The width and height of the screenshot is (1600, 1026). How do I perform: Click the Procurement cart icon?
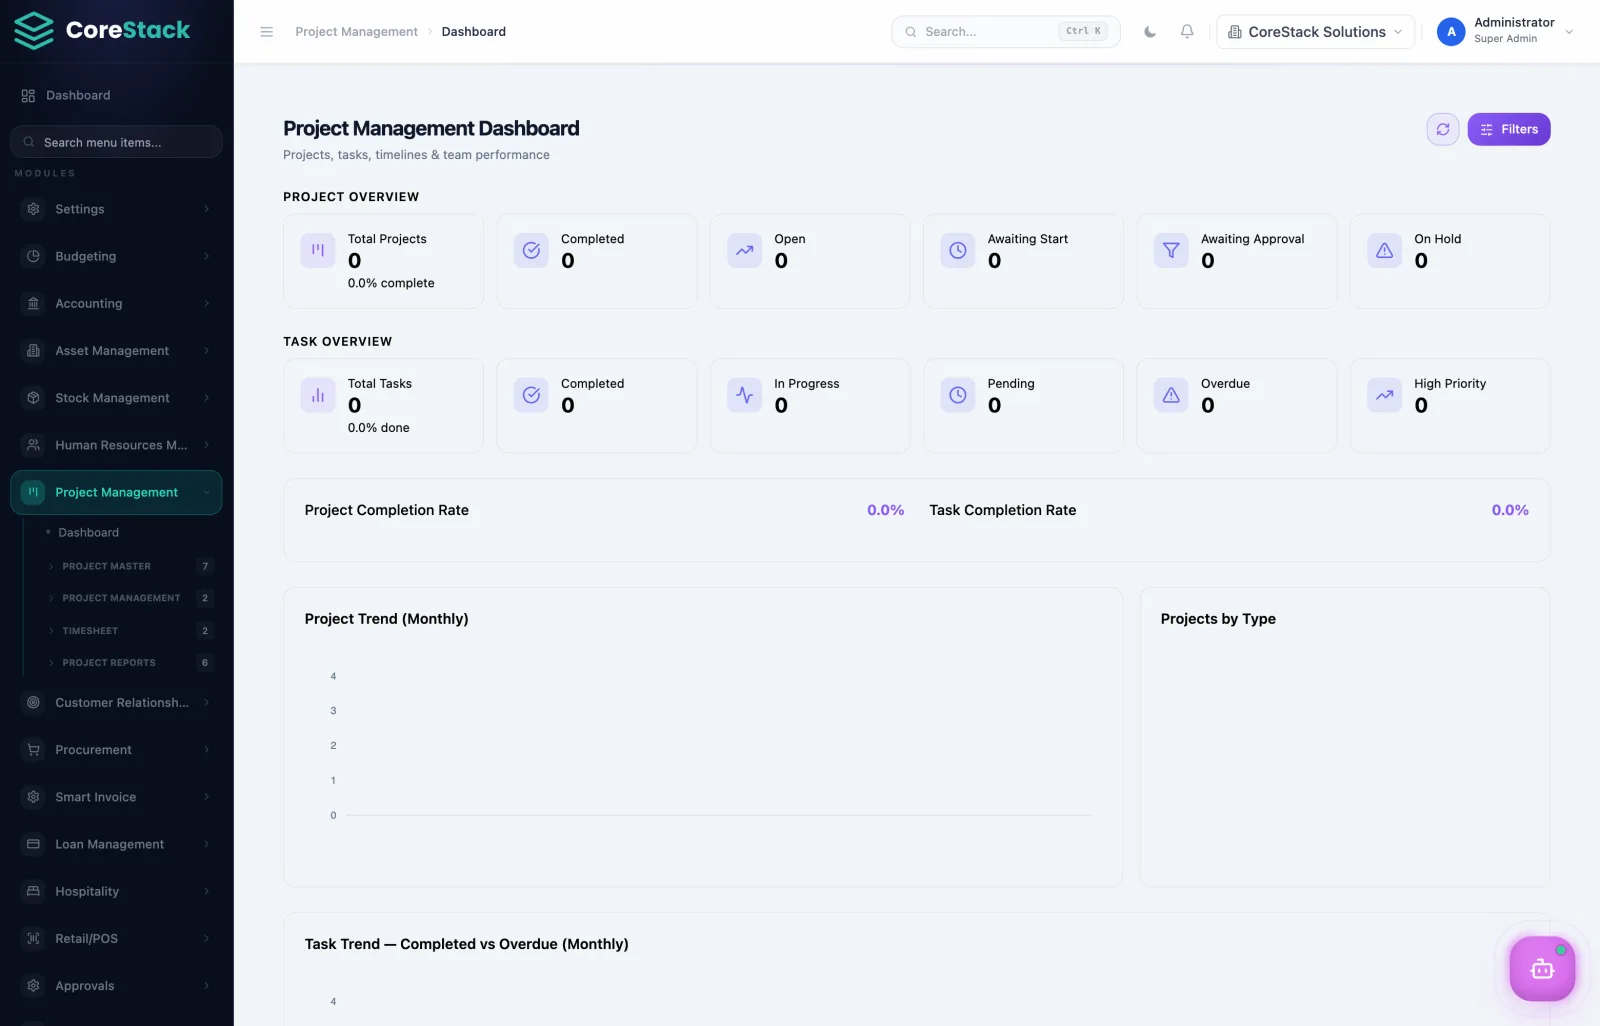(34, 750)
